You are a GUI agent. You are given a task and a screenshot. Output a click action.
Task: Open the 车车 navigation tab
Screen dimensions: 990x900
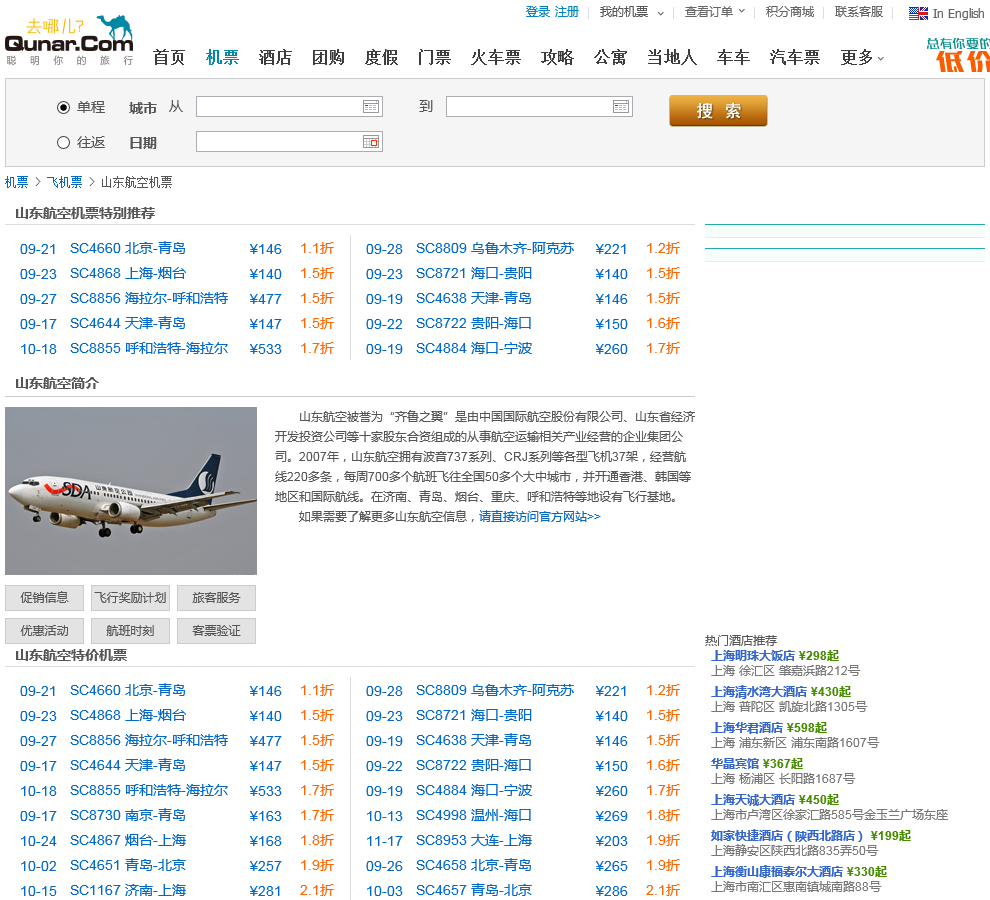point(733,57)
